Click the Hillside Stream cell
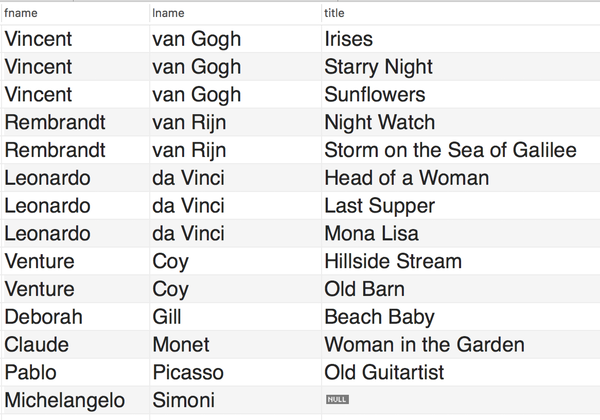 (x=393, y=262)
